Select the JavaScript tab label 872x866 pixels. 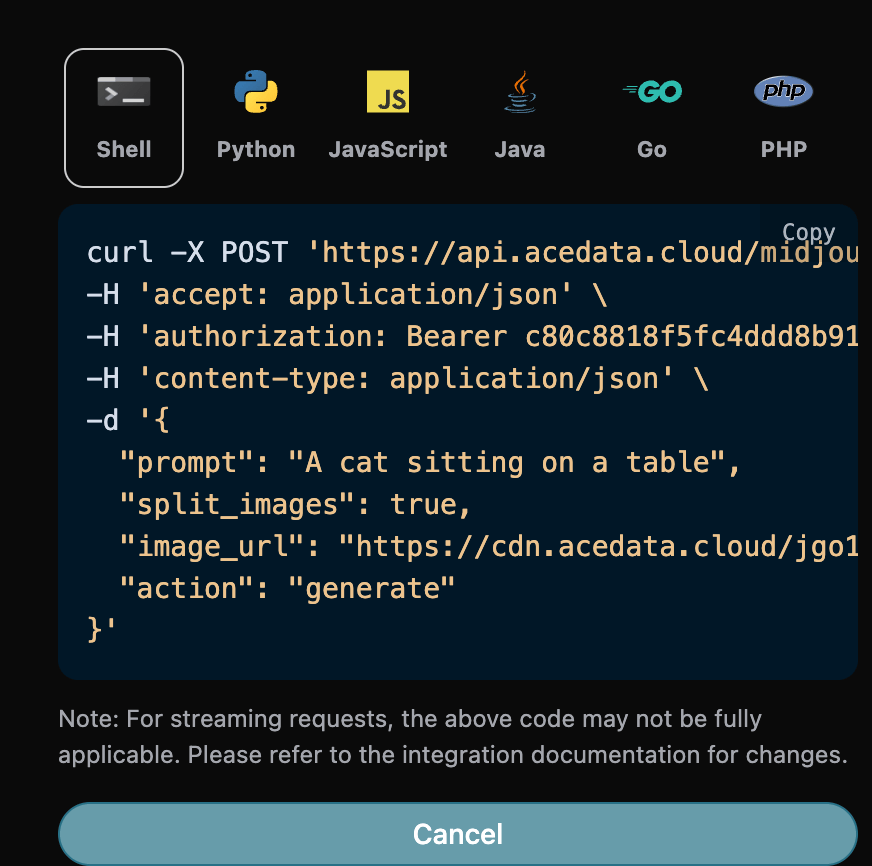click(388, 150)
